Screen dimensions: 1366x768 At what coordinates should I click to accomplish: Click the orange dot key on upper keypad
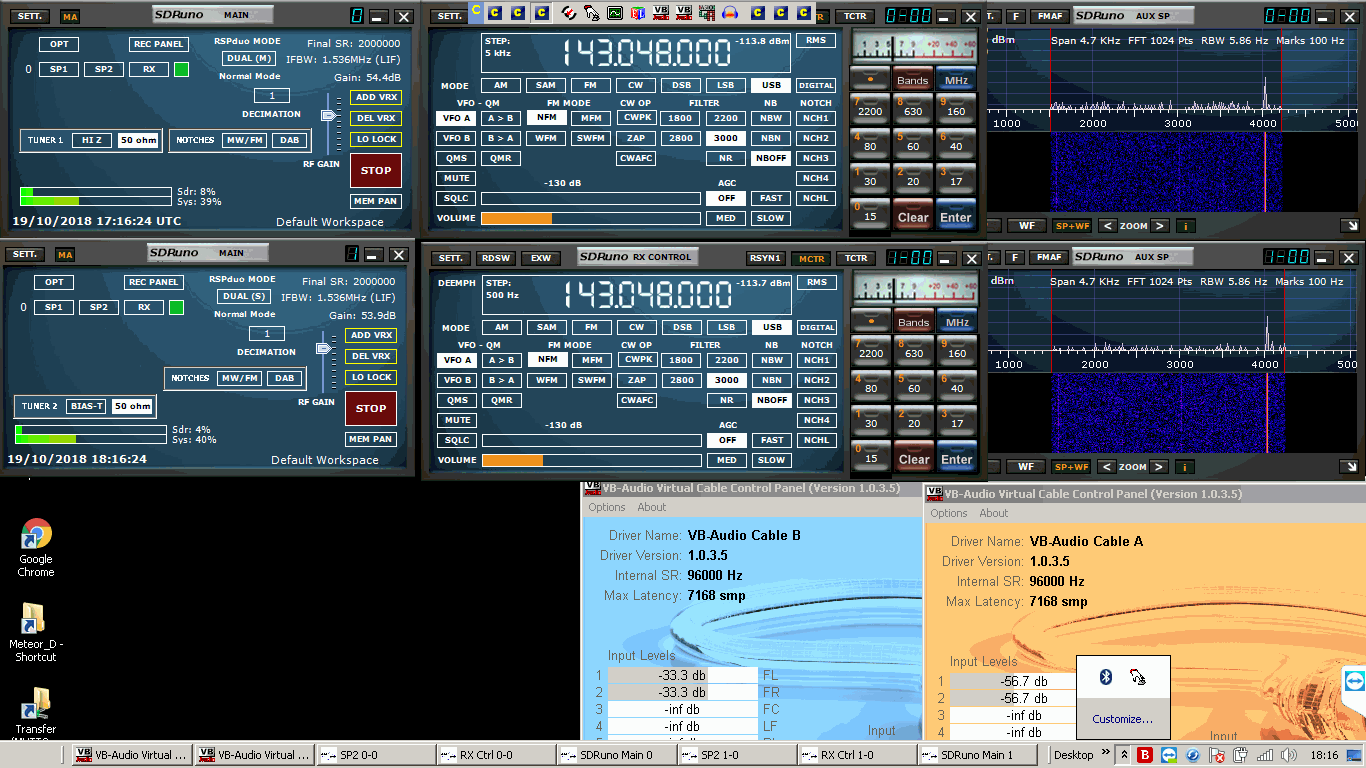pyautogui.click(x=871, y=79)
